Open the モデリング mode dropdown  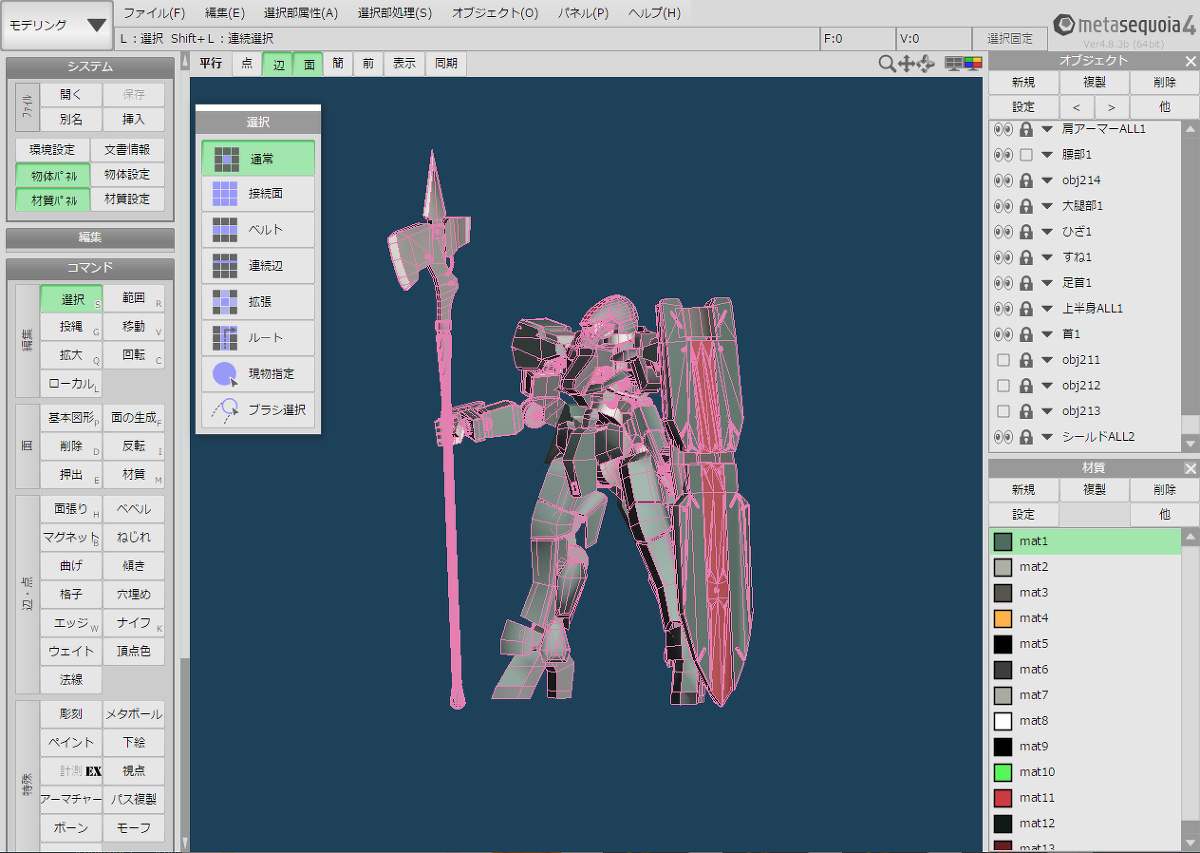point(56,25)
